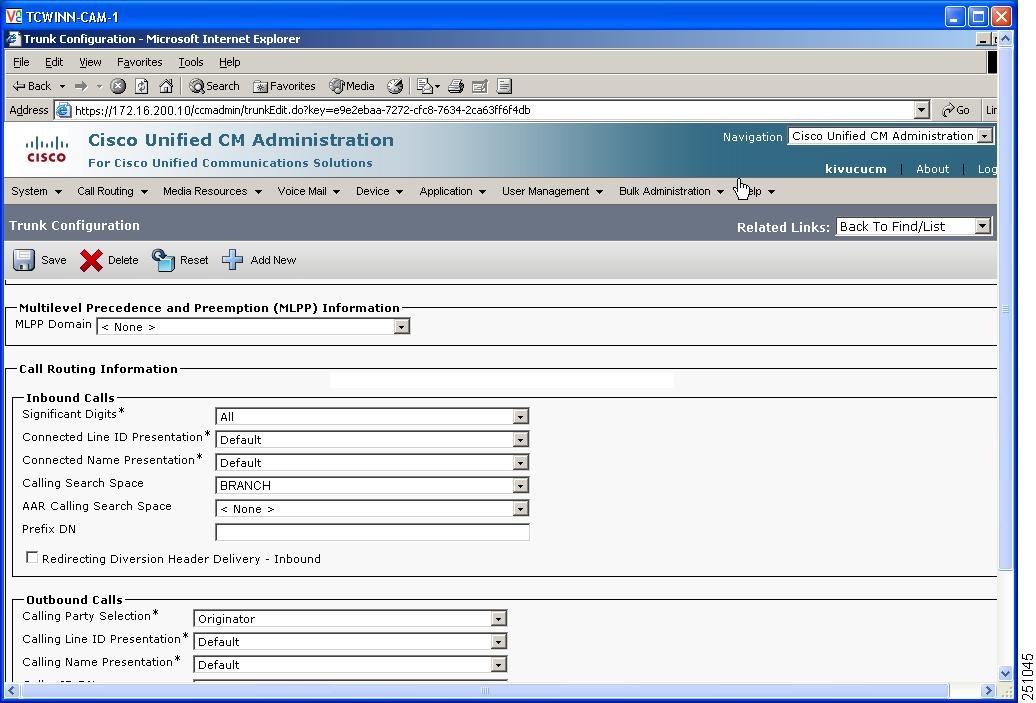Click the Prefix DN input field
The image size is (1036, 703).
[373, 532]
